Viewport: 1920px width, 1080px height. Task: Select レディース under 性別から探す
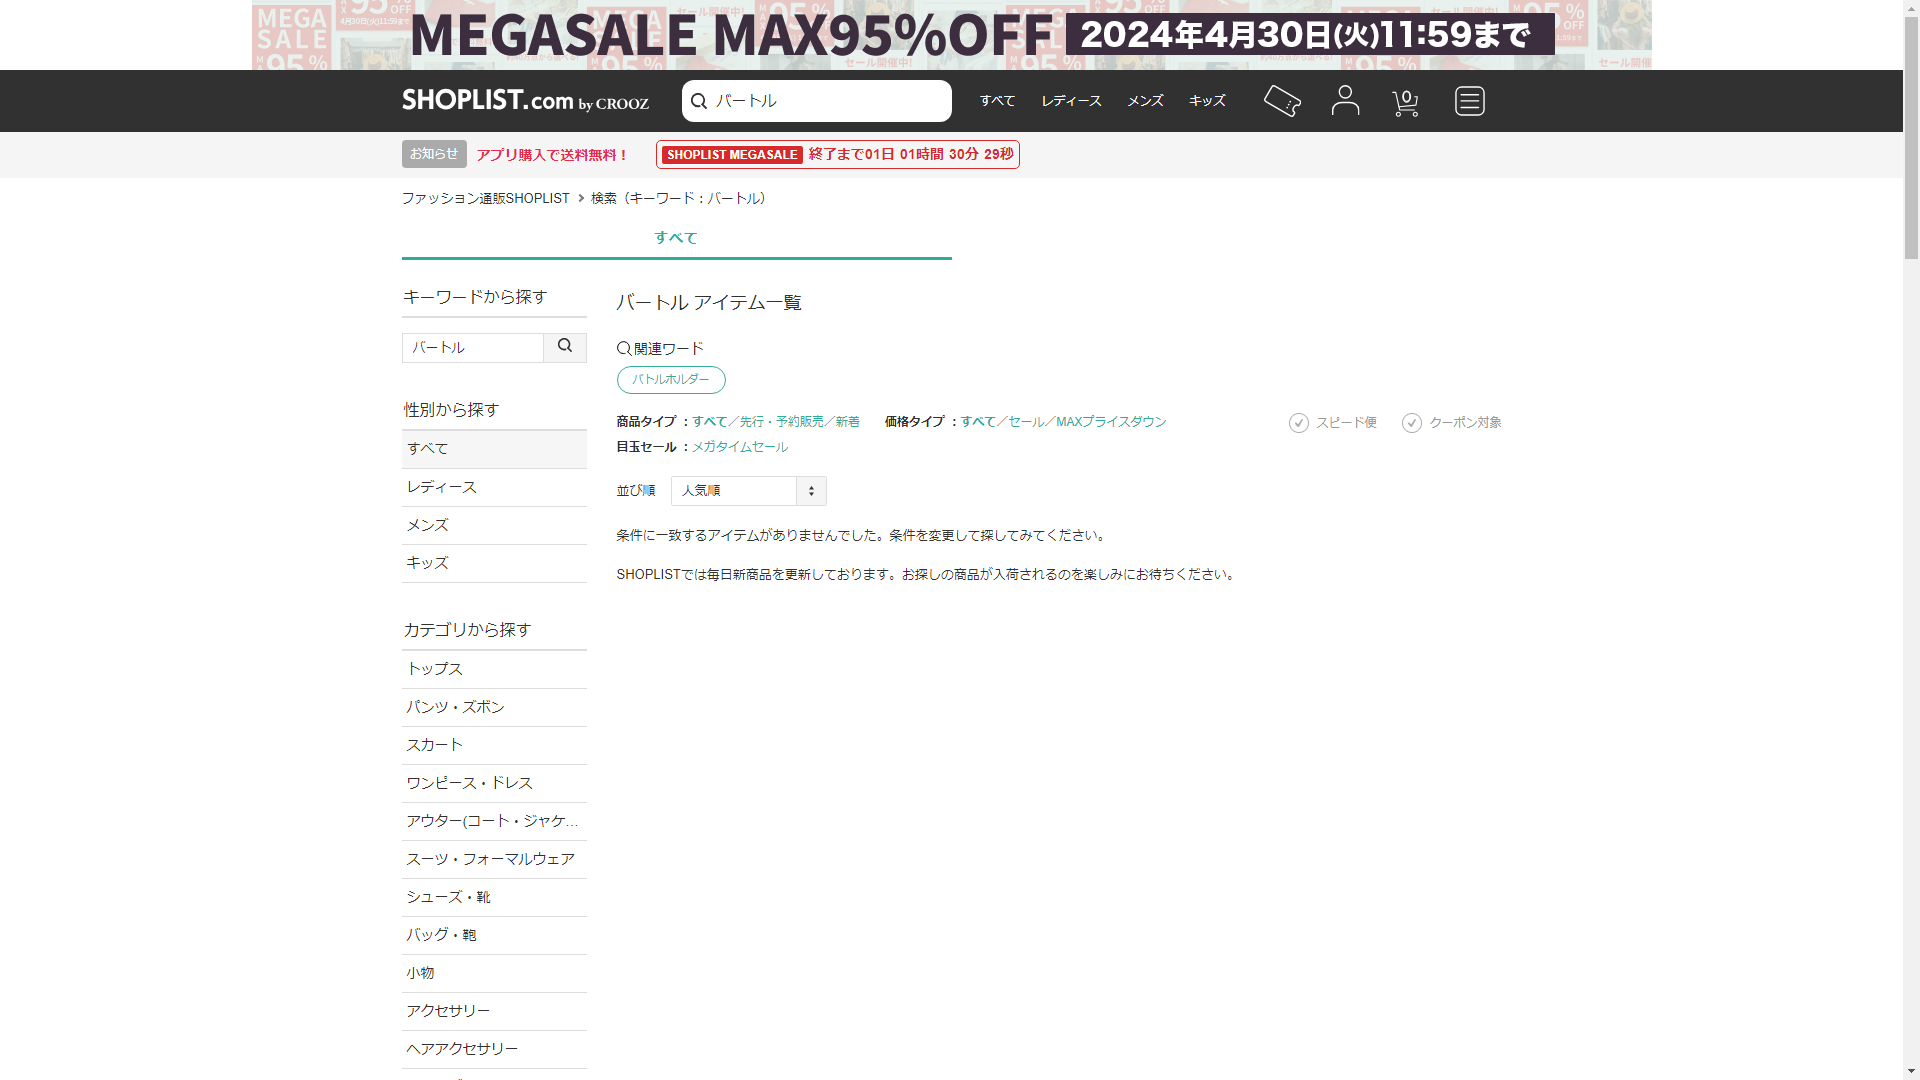(x=494, y=487)
